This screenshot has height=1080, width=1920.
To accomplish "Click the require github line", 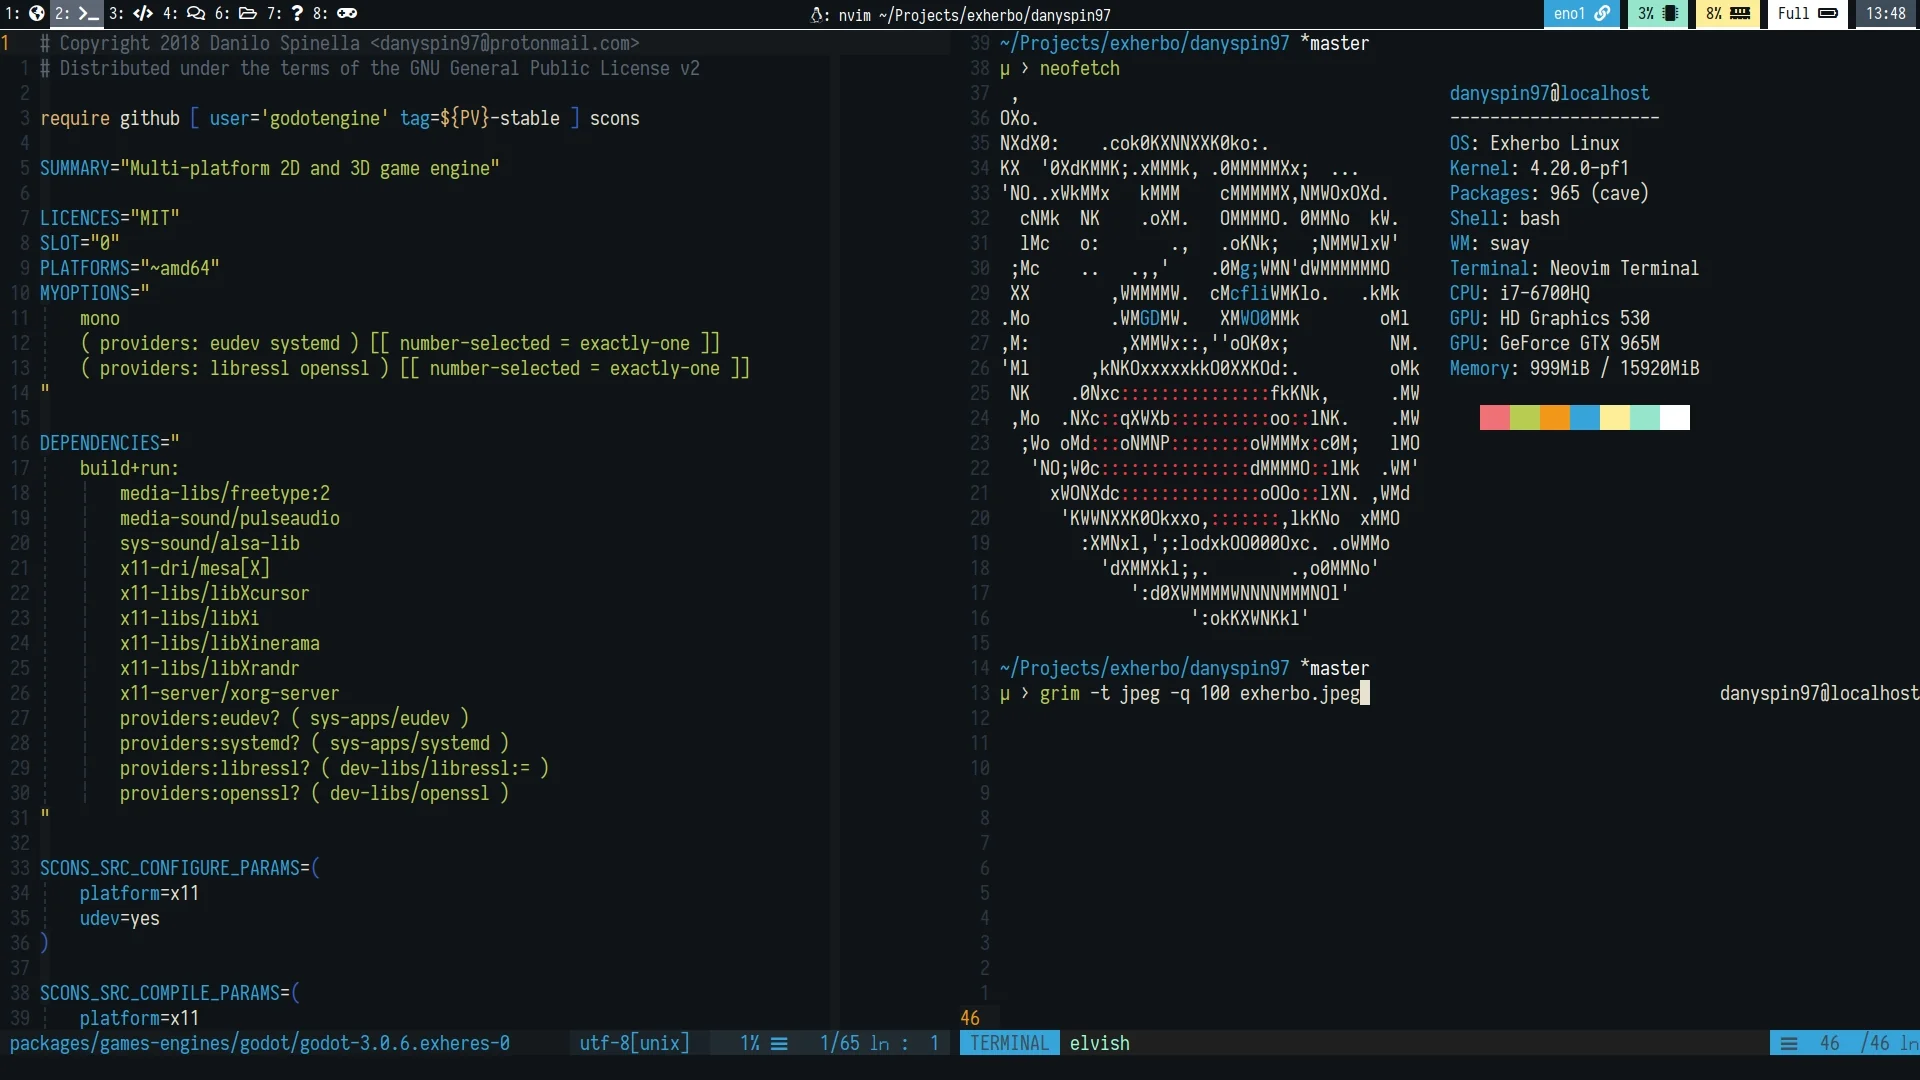I will 340,118.
